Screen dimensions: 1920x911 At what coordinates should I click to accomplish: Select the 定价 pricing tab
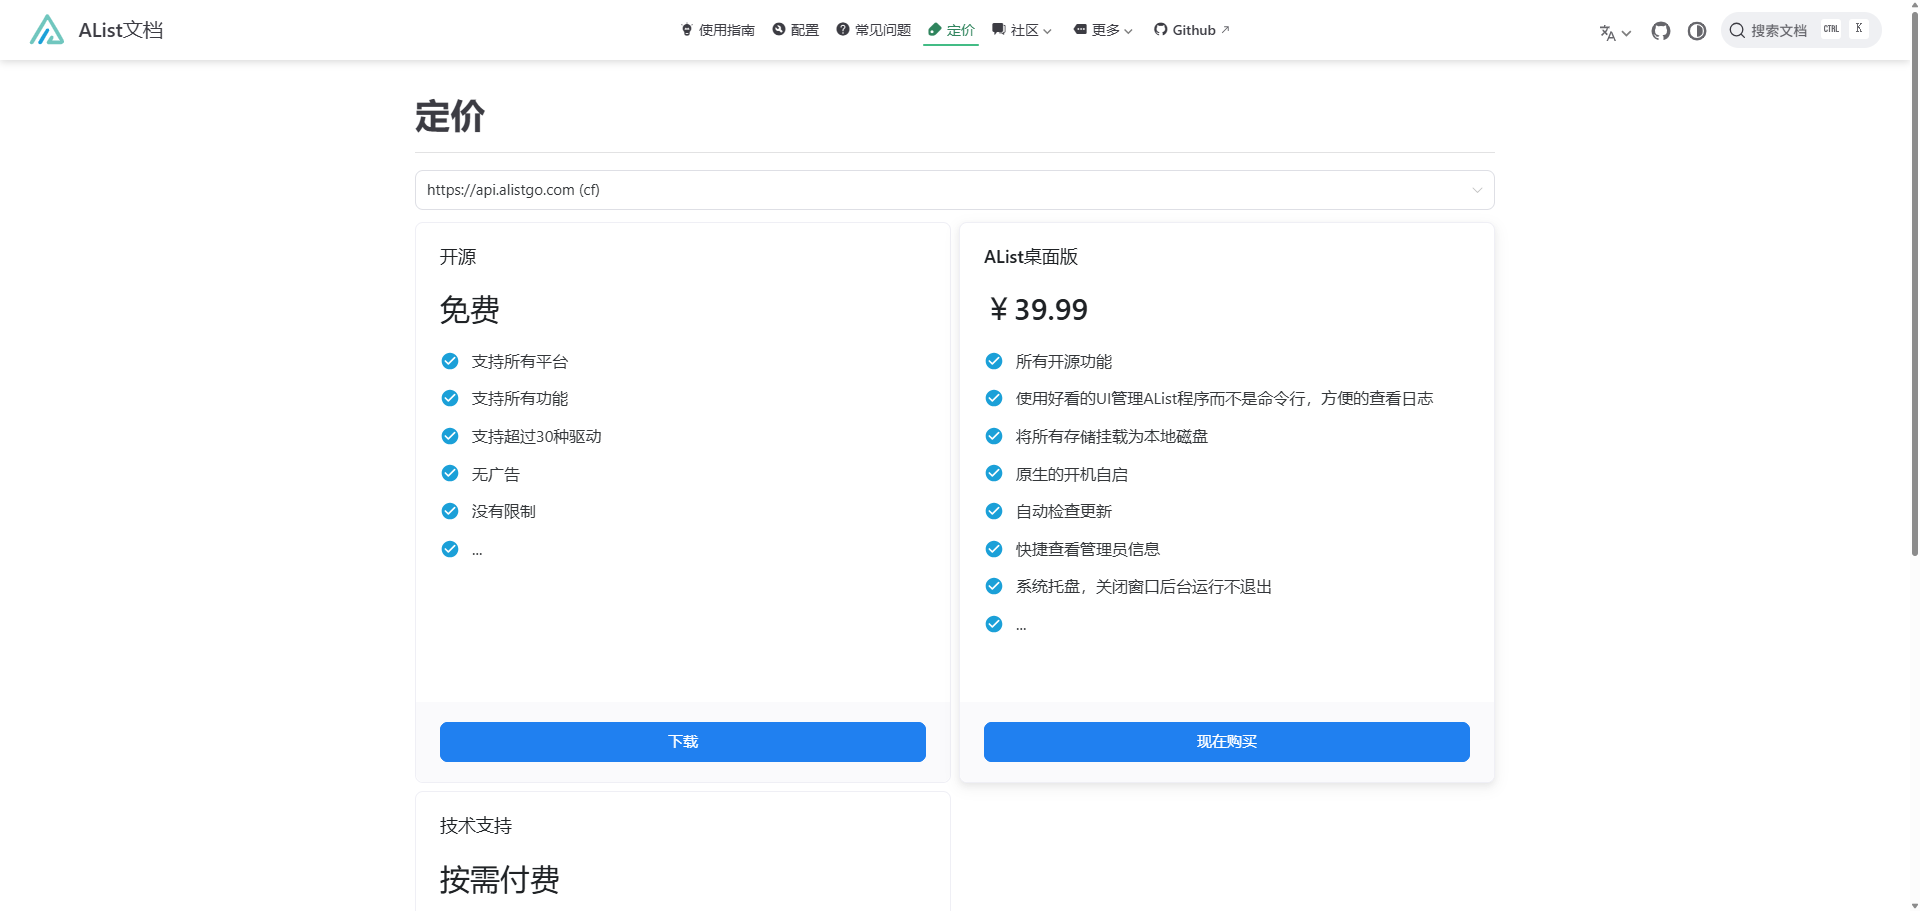(951, 30)
